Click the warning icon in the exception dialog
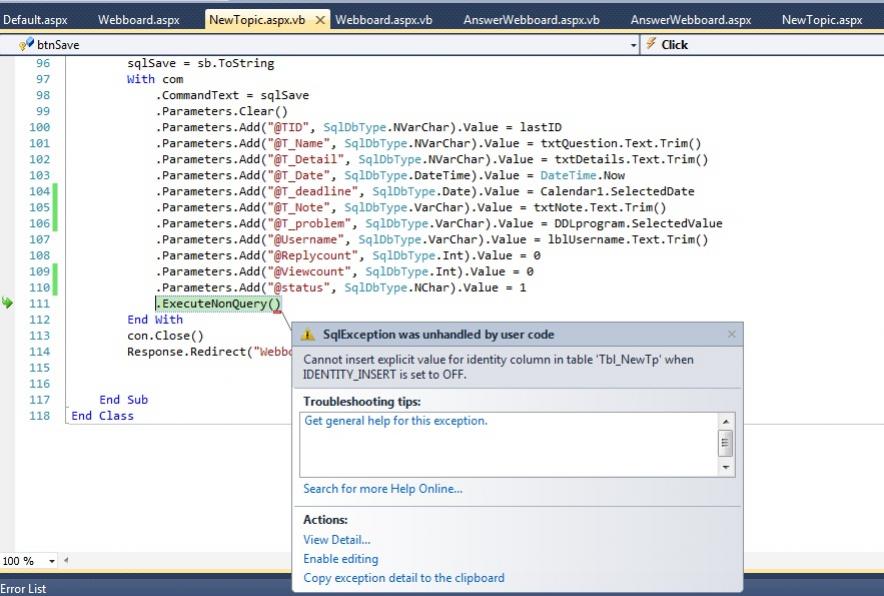The height and width of the screenshot is (596, 884). pos(308,335)
